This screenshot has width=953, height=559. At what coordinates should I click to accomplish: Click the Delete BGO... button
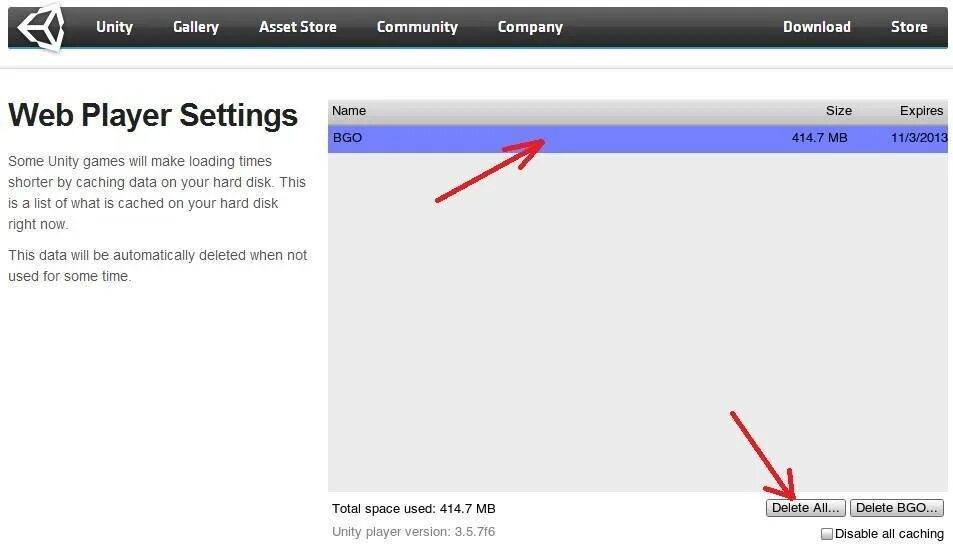(896, 508)
